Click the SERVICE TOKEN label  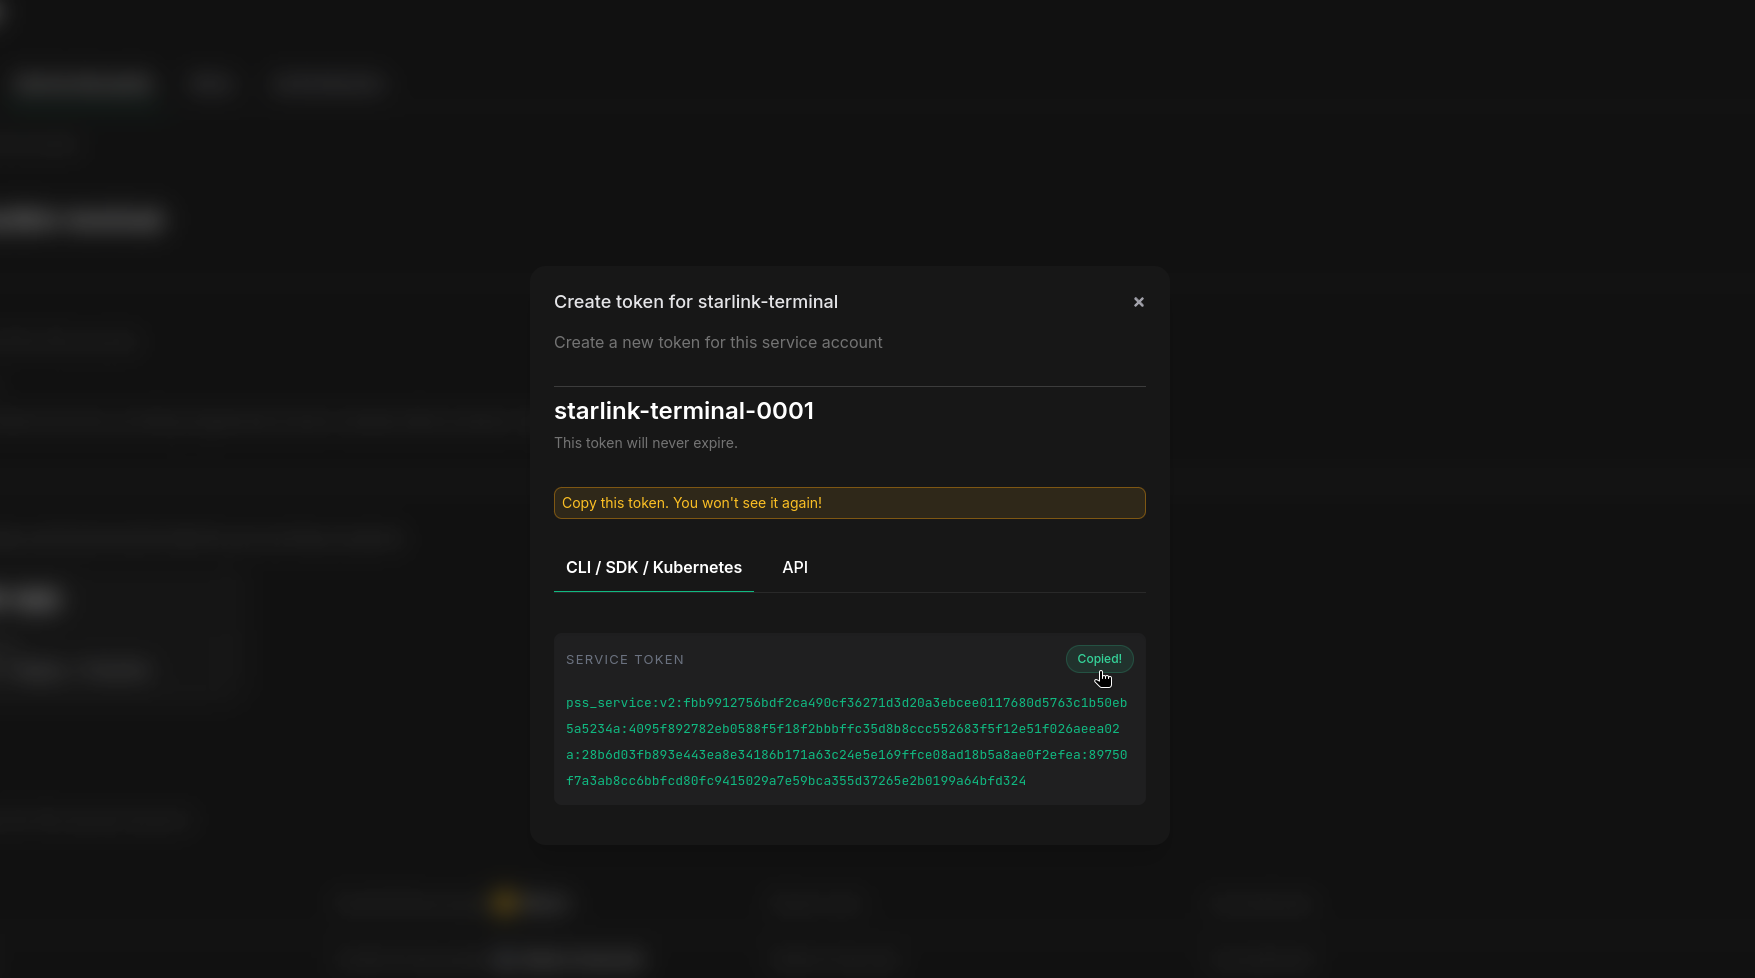[x=624, y=659]
